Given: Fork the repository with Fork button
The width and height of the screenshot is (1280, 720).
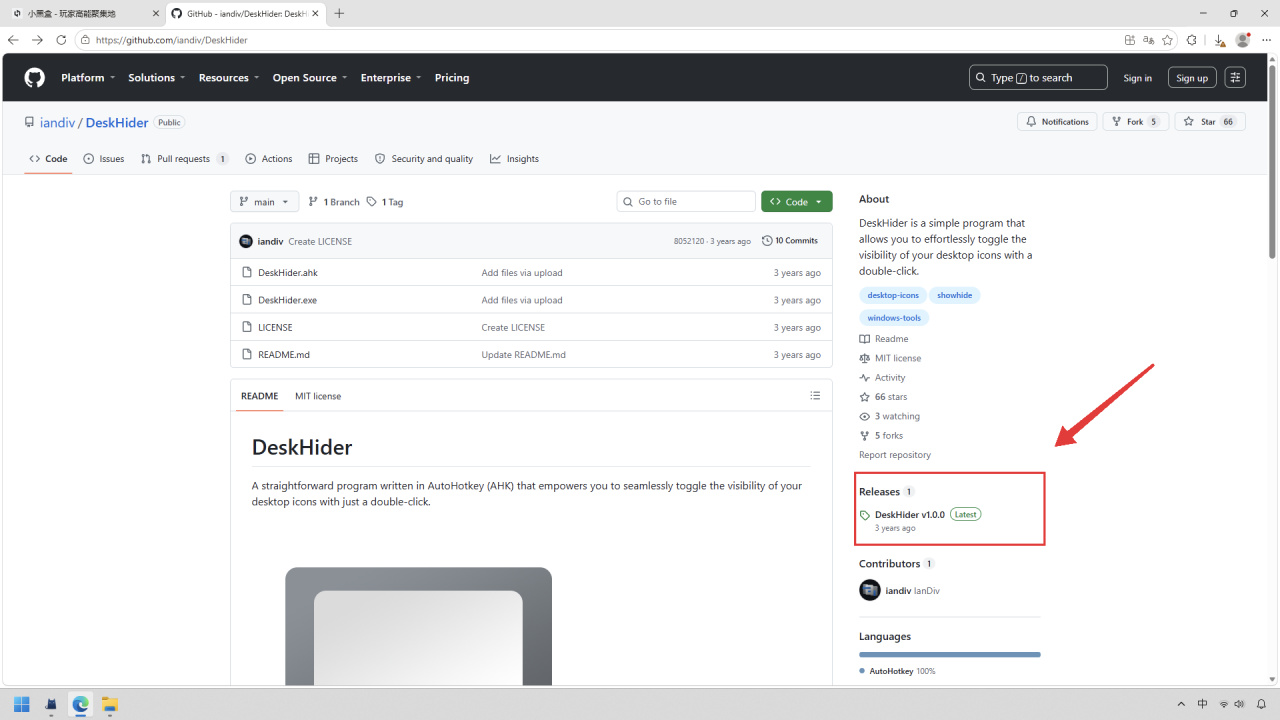Looking at the screenshot, I should tap(1135, 122).
